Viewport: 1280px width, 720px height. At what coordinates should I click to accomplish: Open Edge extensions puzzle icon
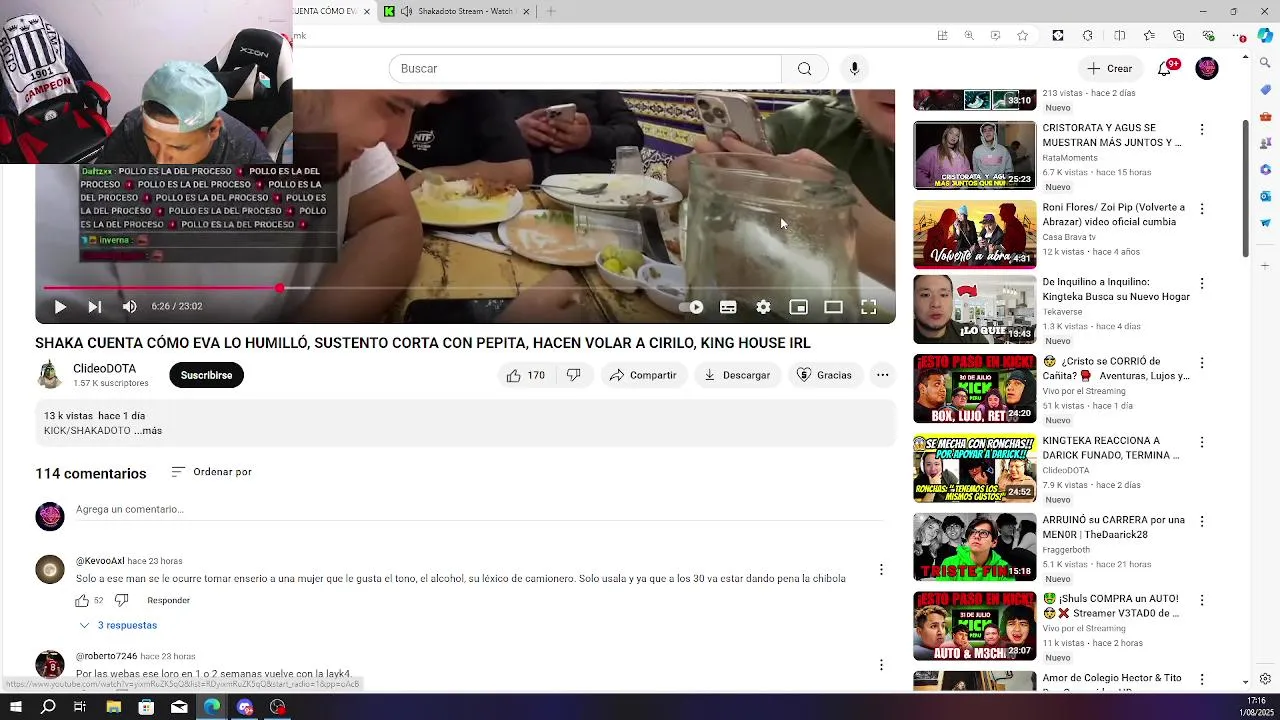(1088, 36)
